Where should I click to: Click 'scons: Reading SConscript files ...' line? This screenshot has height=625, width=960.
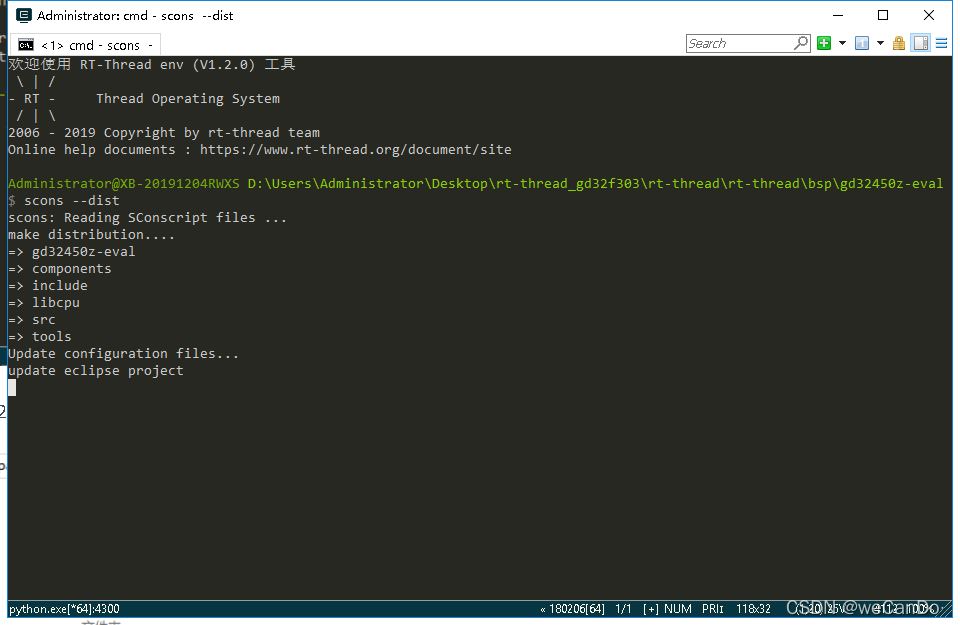coord(148,218)
